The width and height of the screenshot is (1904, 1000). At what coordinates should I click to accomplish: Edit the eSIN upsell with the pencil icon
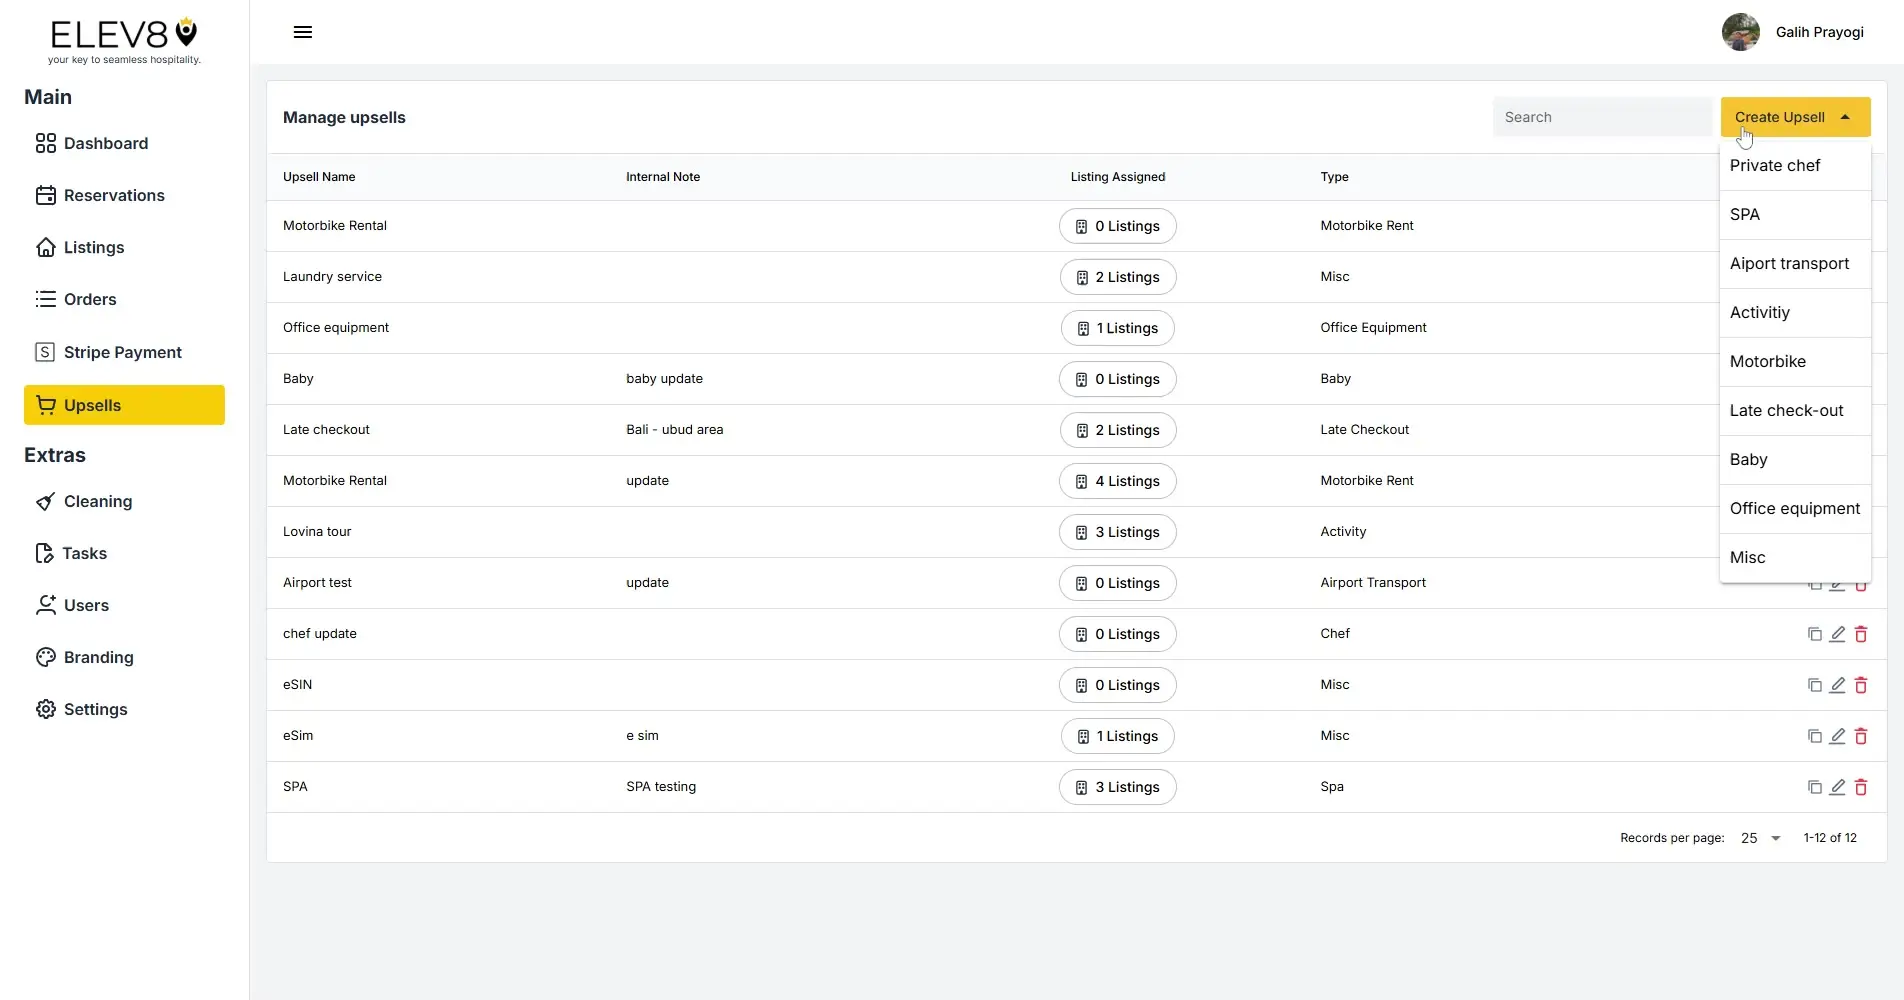point(1838,685)
